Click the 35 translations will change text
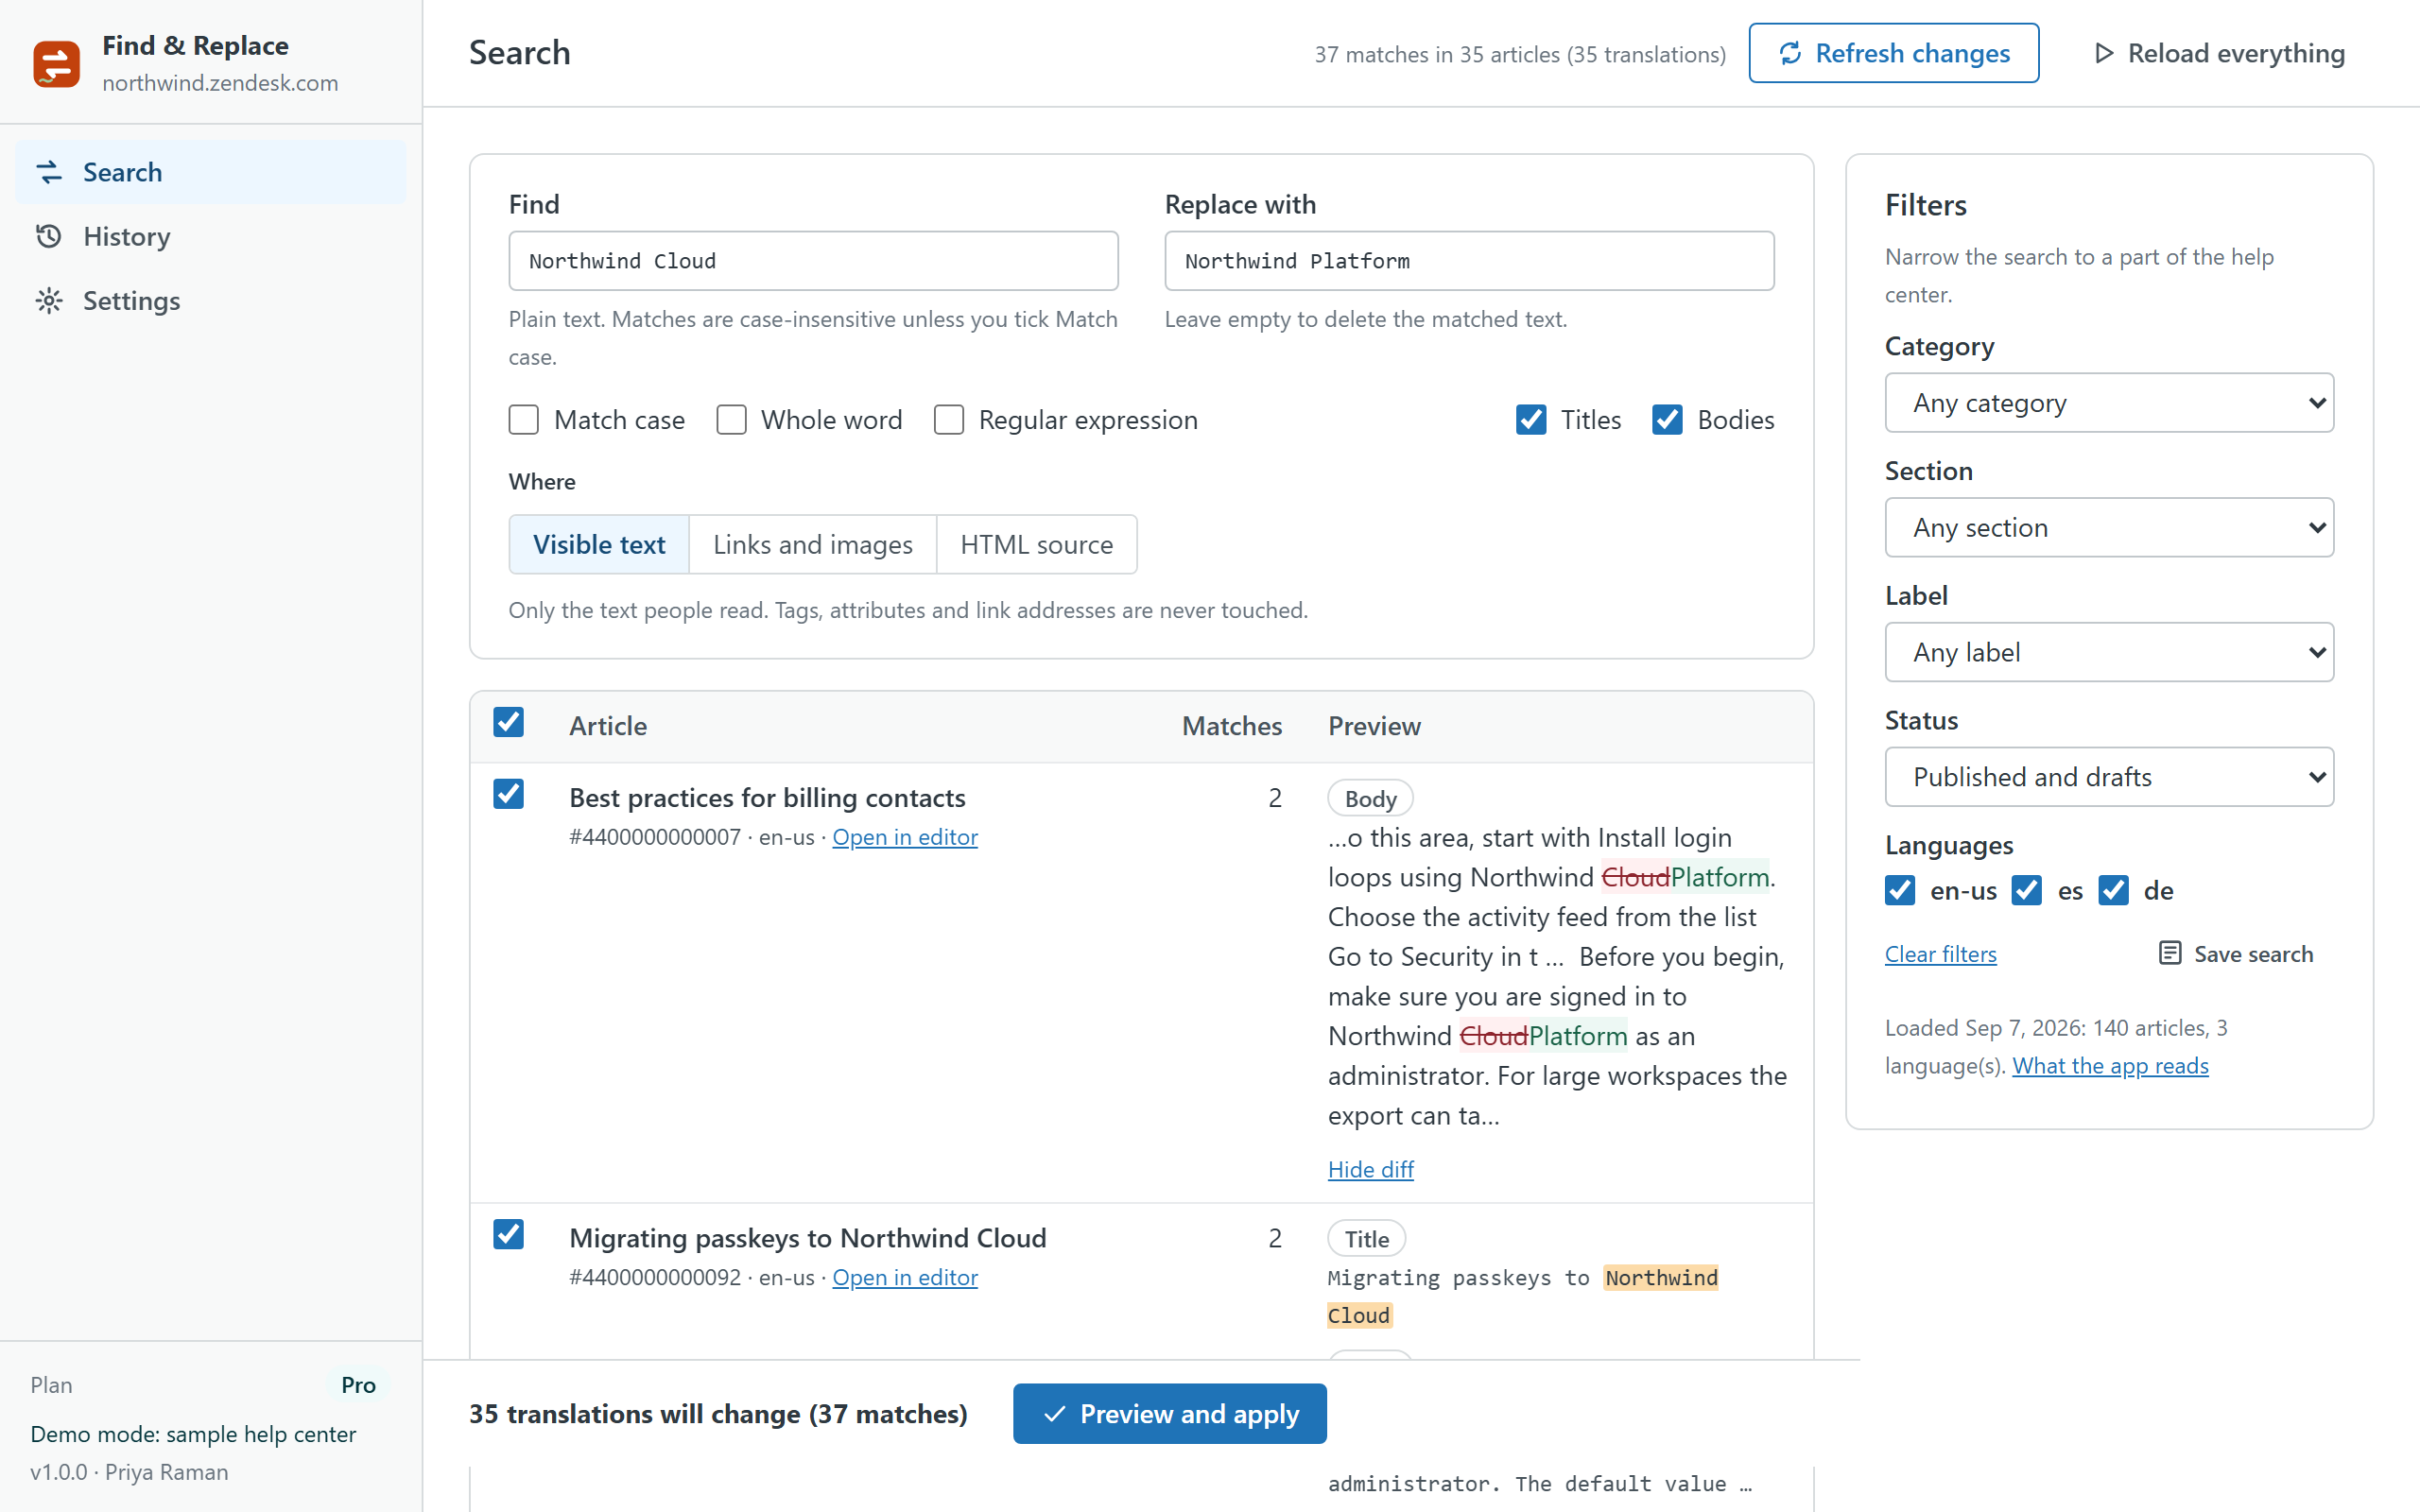Image resolution: width=2420 pixels, height=1512 pixels. [718, 1413]
